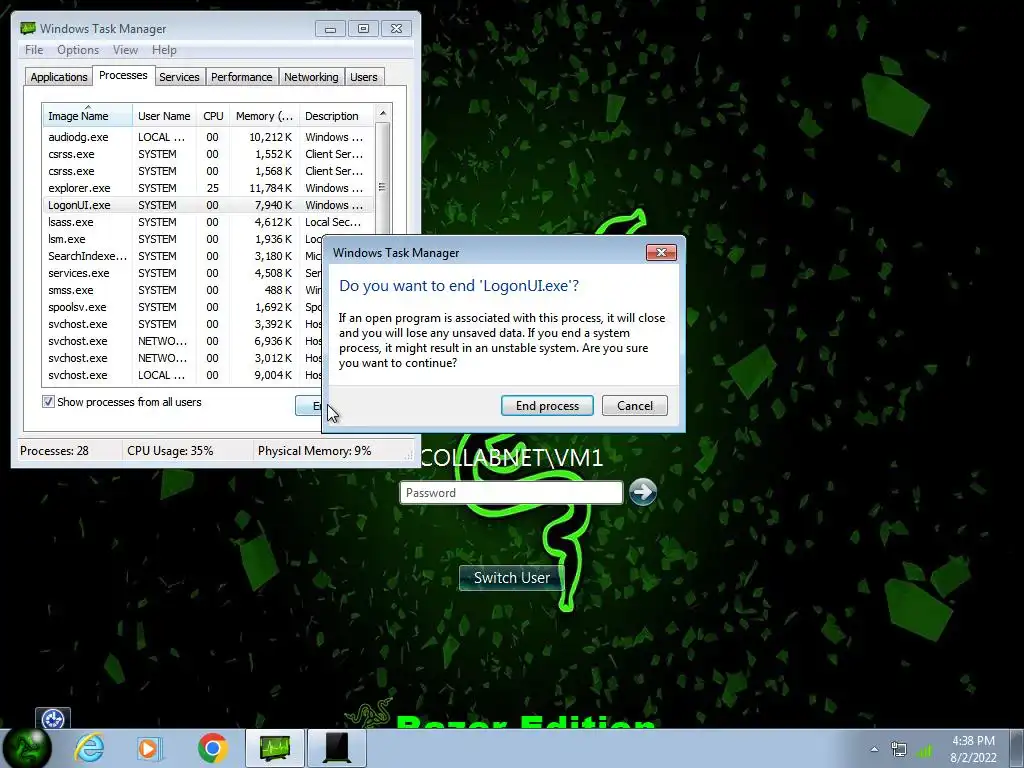Select the lsass.exe process
Image resolution: width=1024 pixels, height=768 pixels.
pyautogui.click(x=208, y=222)
